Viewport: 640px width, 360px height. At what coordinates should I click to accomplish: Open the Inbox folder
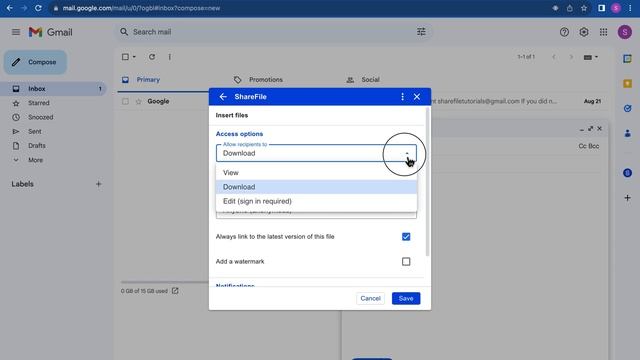point(53,89)
